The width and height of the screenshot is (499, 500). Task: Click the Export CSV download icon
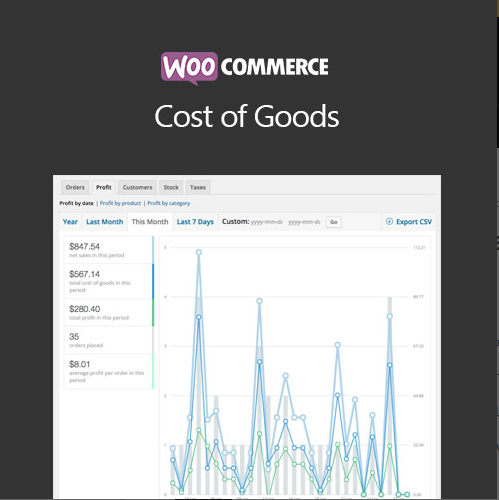(389, 221)
